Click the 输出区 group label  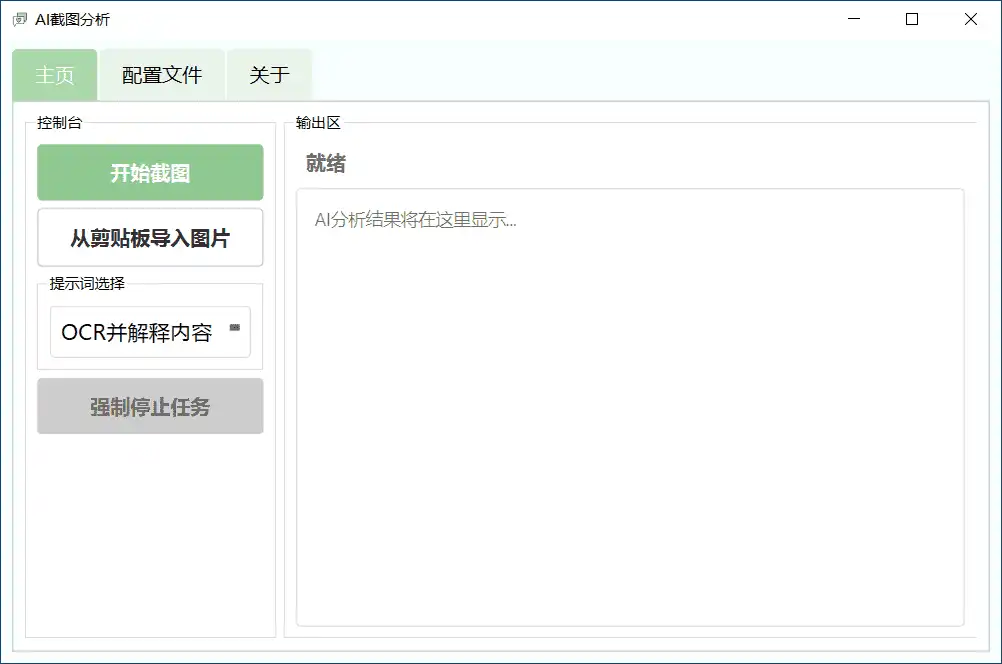pyautogui.click(x=318, y=123)
